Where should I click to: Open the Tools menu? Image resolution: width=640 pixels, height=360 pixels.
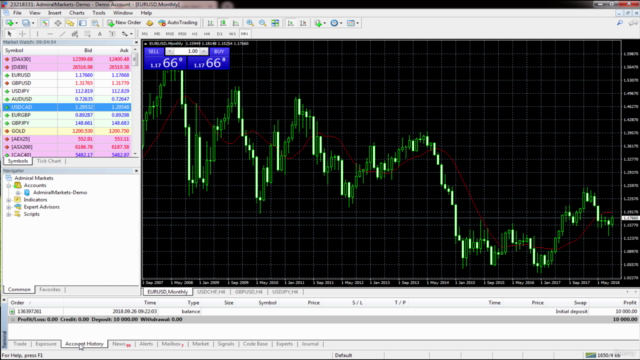tap(98, 13)
